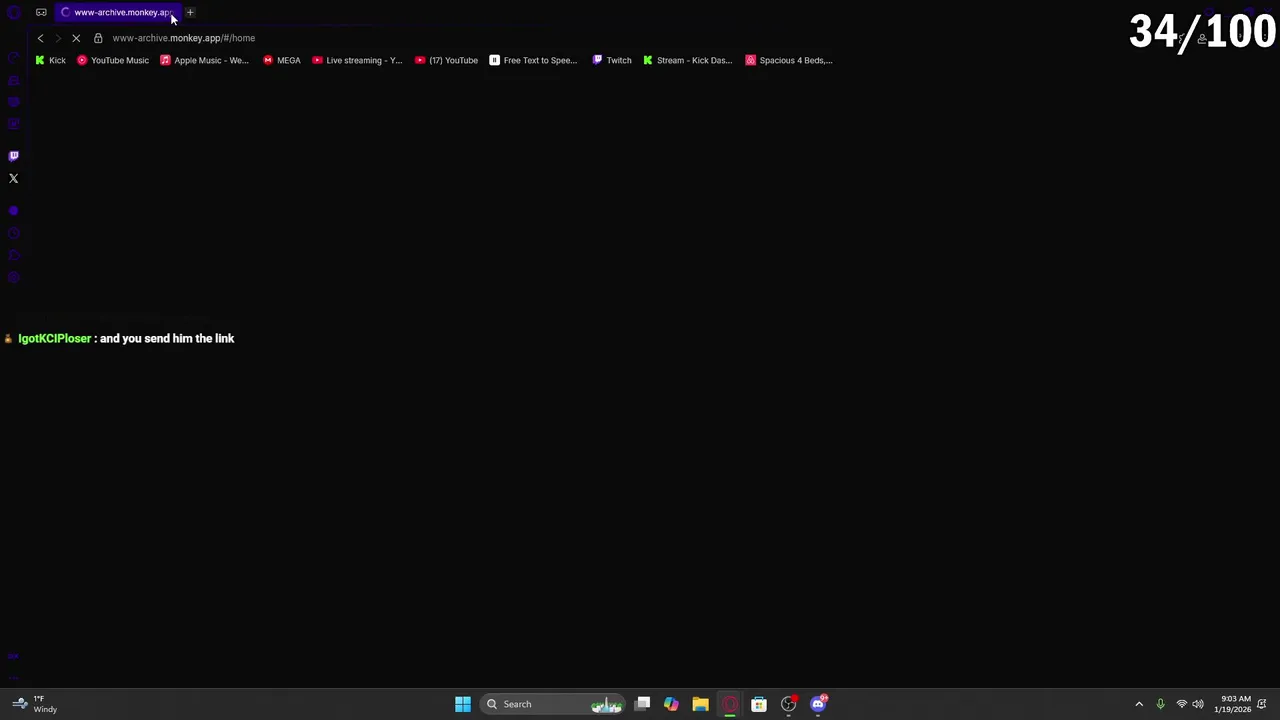Viewport: 1280px width, 720px height.
Task: Go back to the previous page
Action: tap(40, 38)
